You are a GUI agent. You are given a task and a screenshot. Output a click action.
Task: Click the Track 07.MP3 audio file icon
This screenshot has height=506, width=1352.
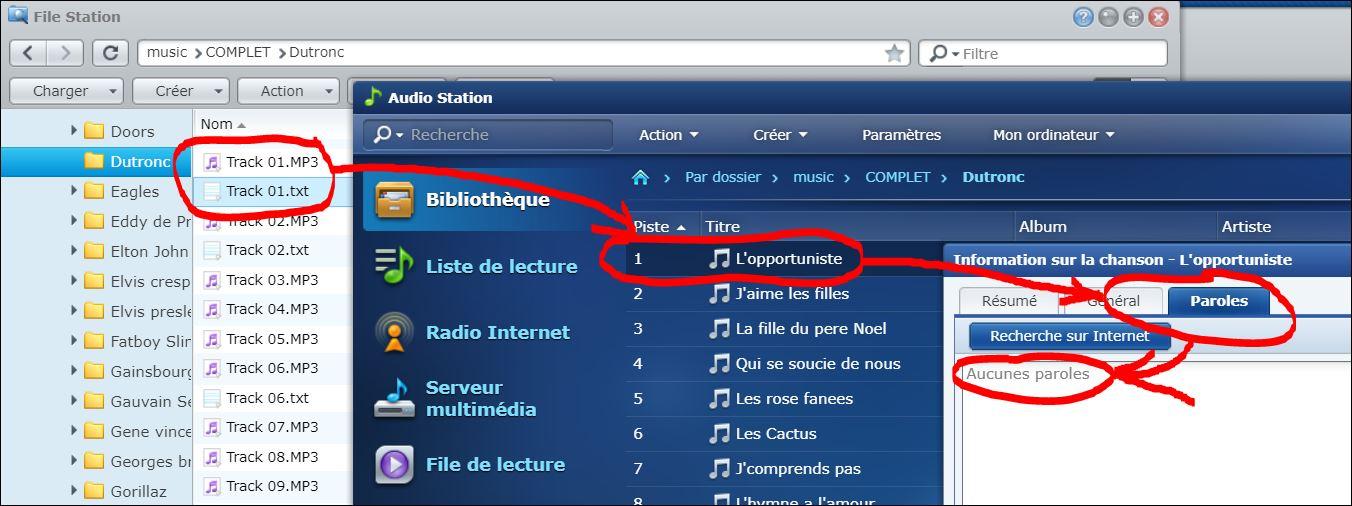click(211, 427)
